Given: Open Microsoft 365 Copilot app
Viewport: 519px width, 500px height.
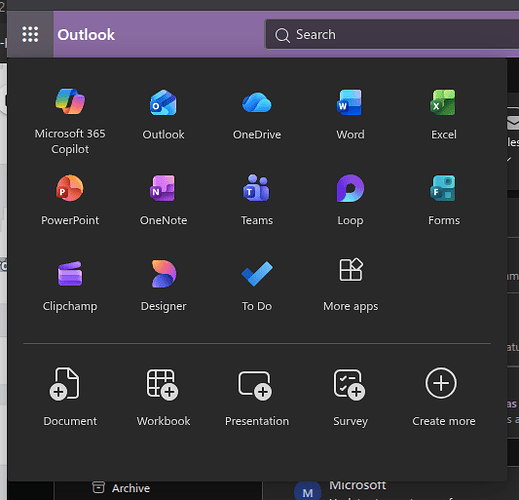Looking at the screenshot, I should point(70,122).
